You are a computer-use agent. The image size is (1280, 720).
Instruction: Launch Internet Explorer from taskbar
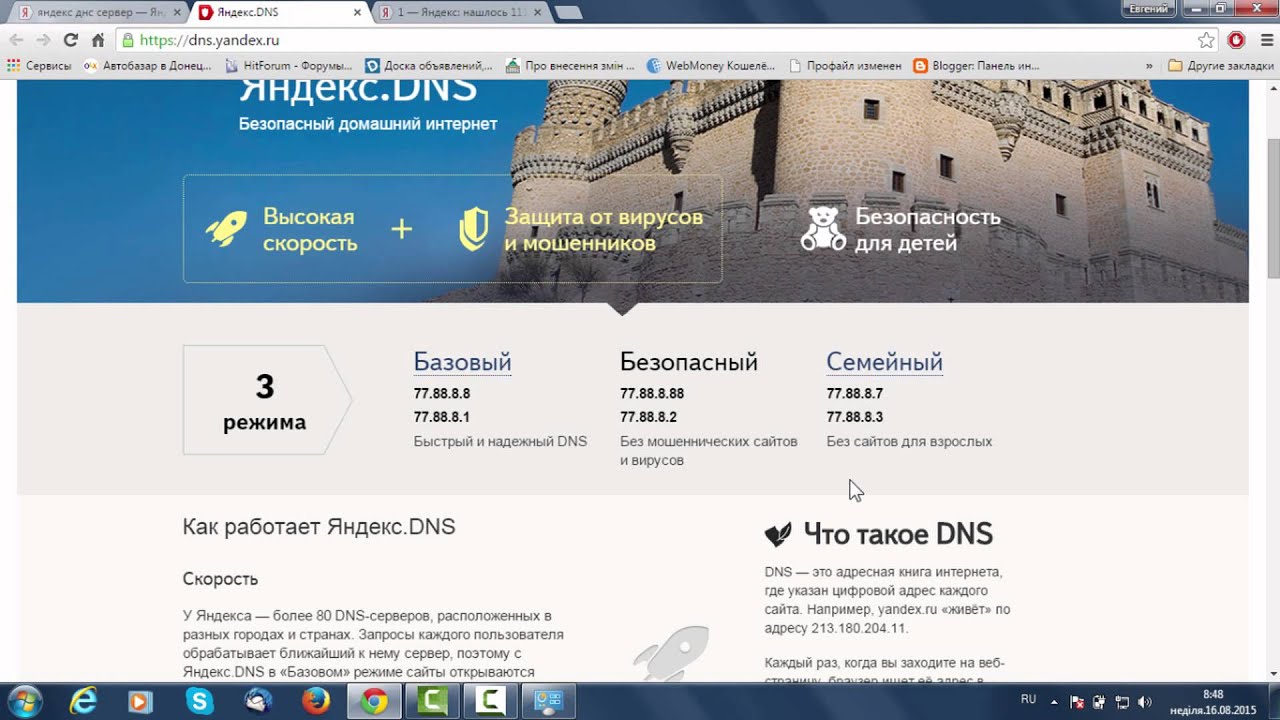click(x=83, y=702)
